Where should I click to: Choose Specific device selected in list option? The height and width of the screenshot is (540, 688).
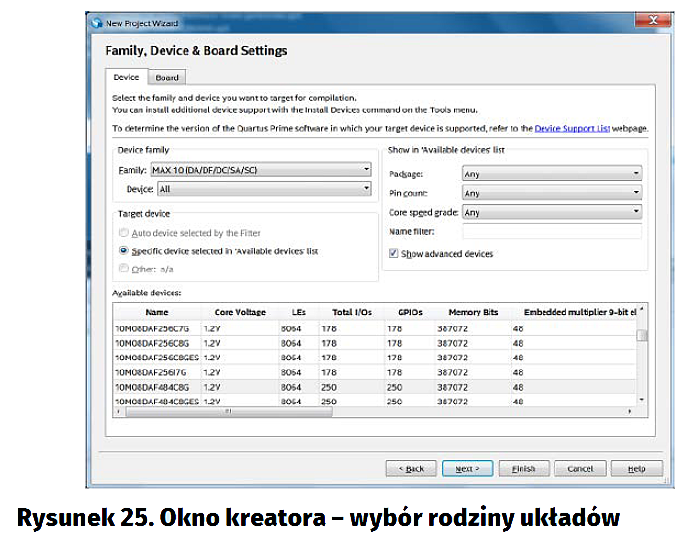click(x=124, y=251)
